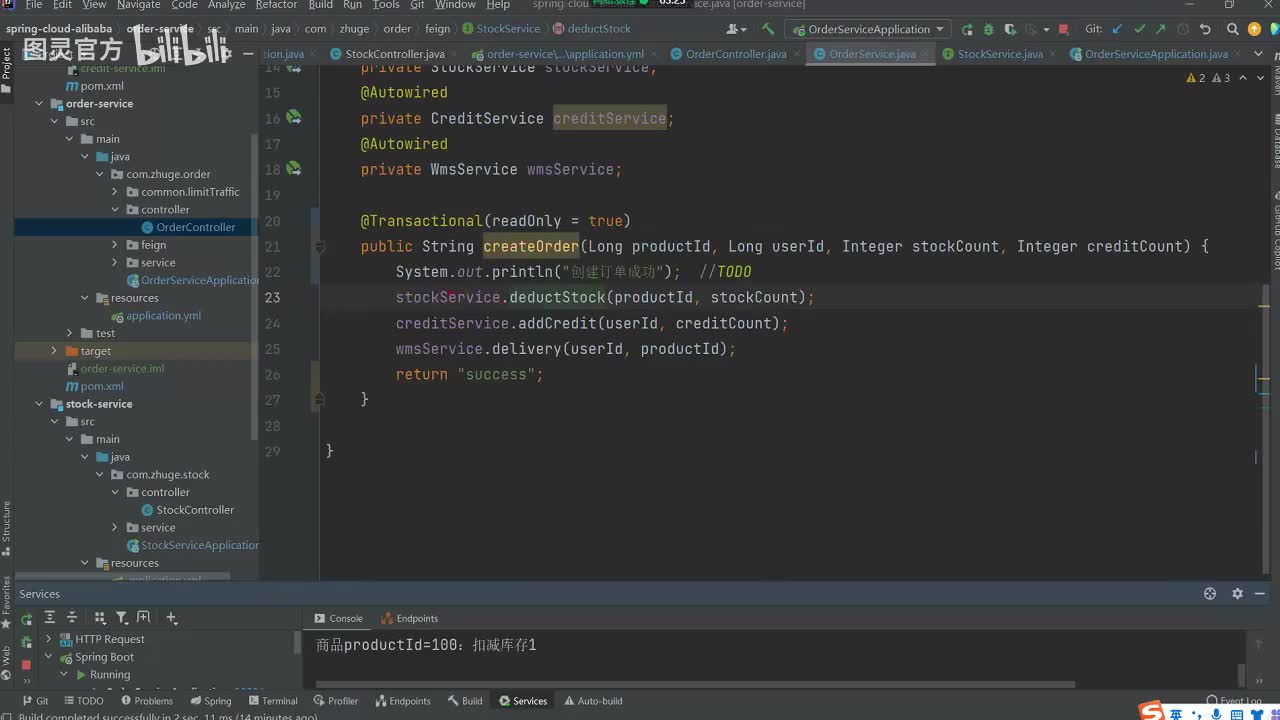This screenshot has height=720, width=1280.
Task: Click the gutter bean icon on line 16
Action: (294, 117)
